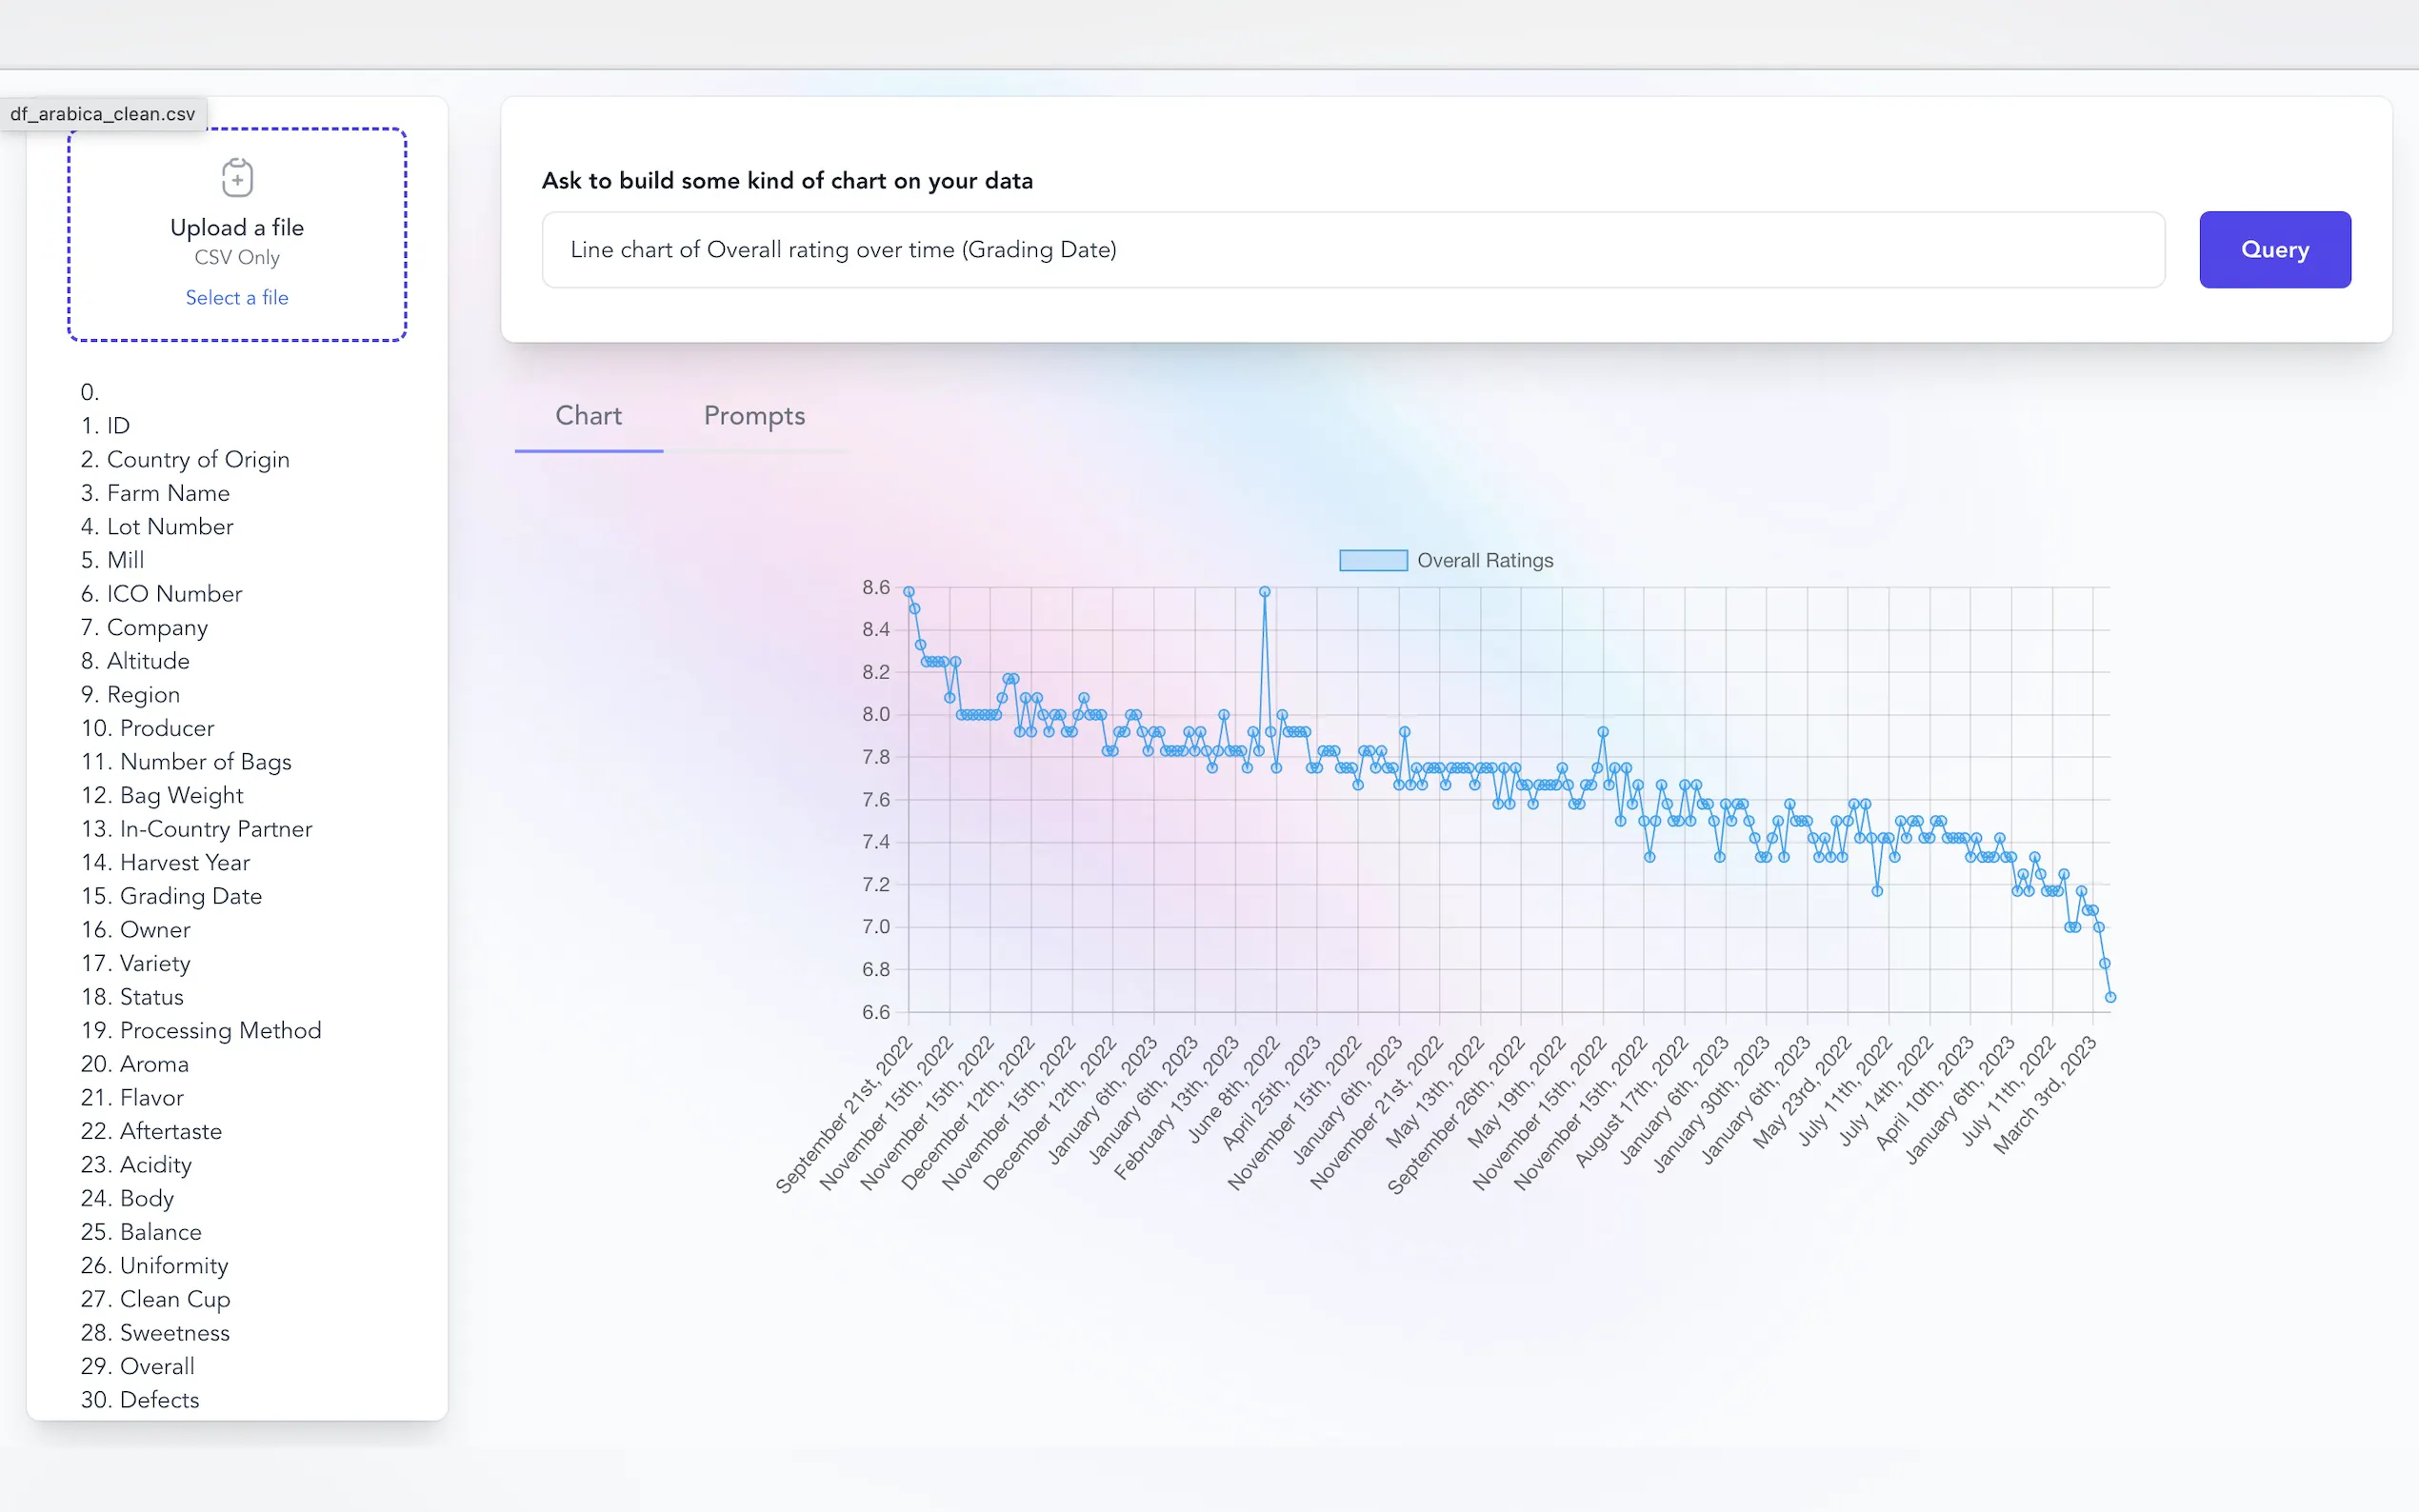Click the Upload a file heading

(237, 227)
